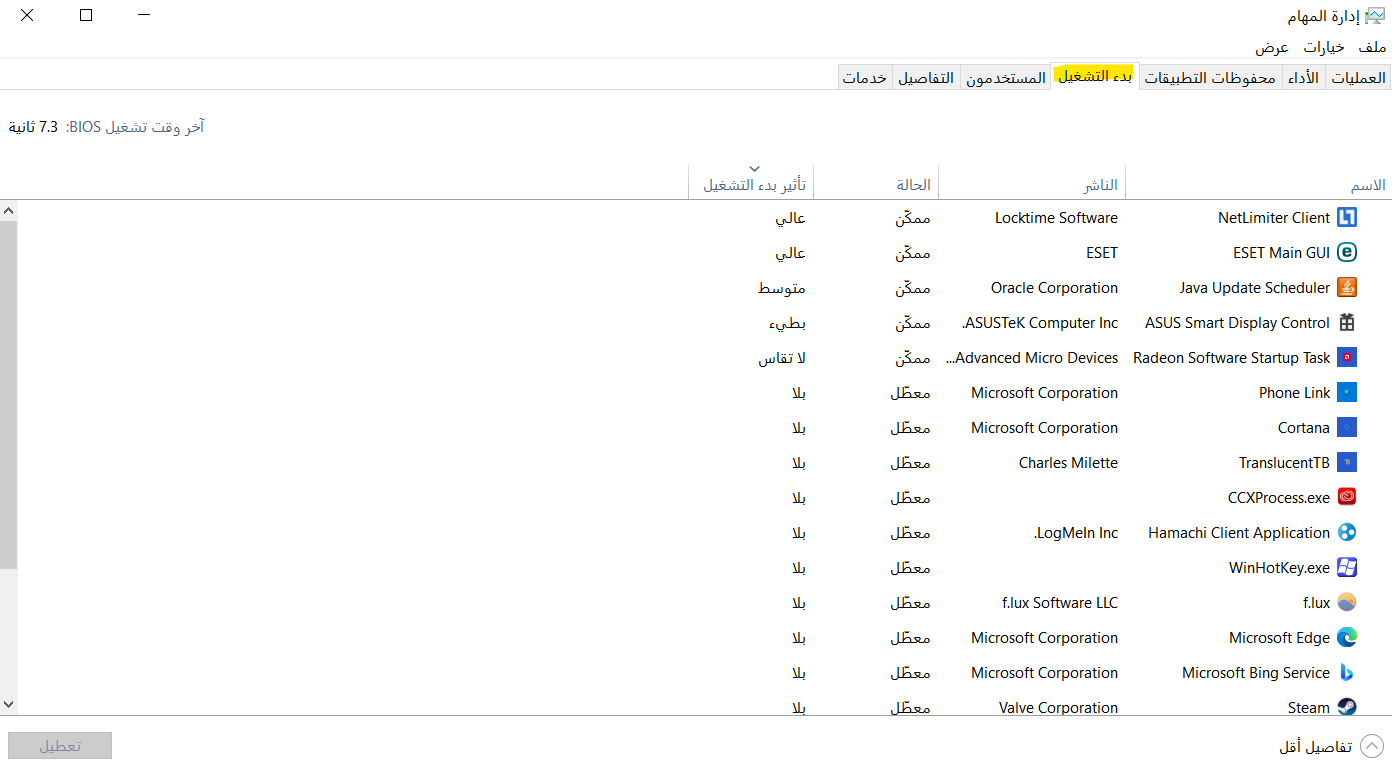Click the Java Update Scheduler icon
Image resolution: width=1392 pixels, height=773 pixels.
point(1347,288)
